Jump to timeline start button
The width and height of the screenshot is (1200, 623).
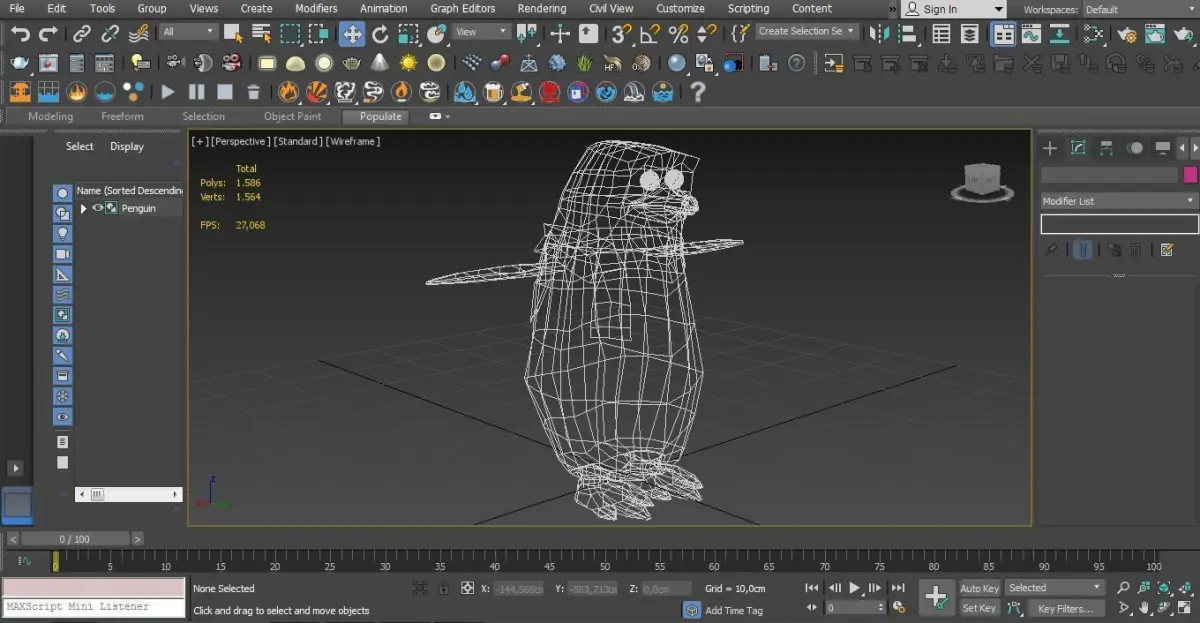[x=812, y=589]
